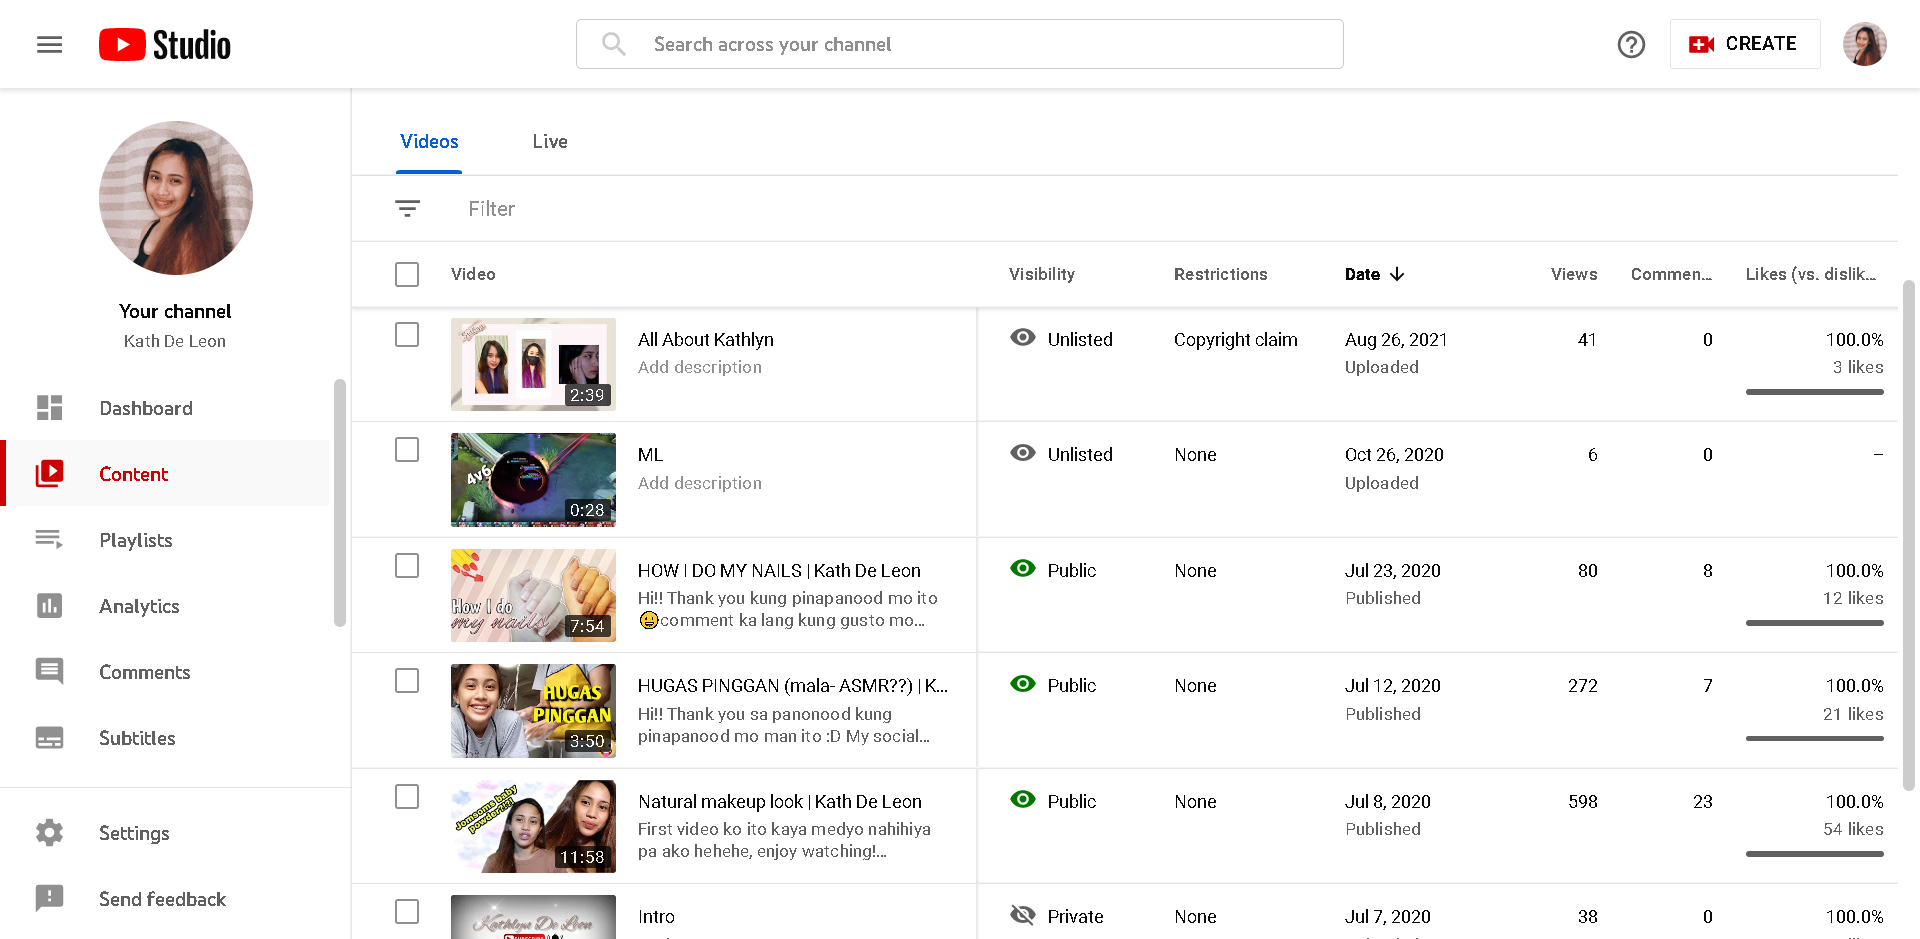1920x939 pixels.
Task: Switch to the Live tab
Action: click(x=550, y=142)
